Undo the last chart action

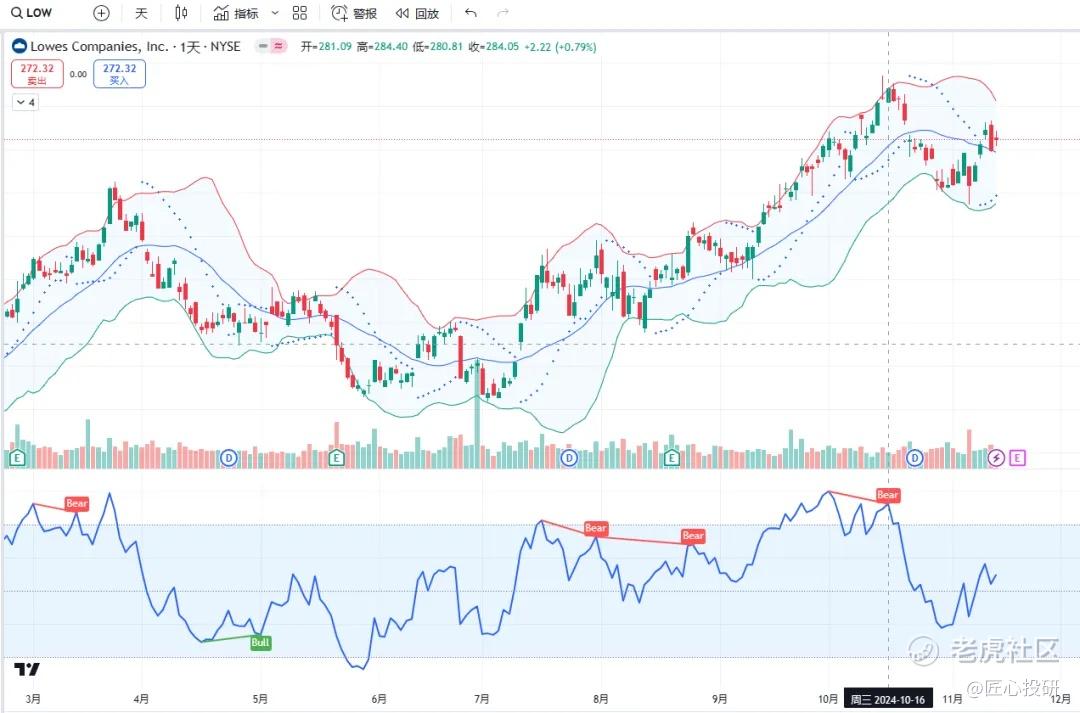[x=470, y=13]
